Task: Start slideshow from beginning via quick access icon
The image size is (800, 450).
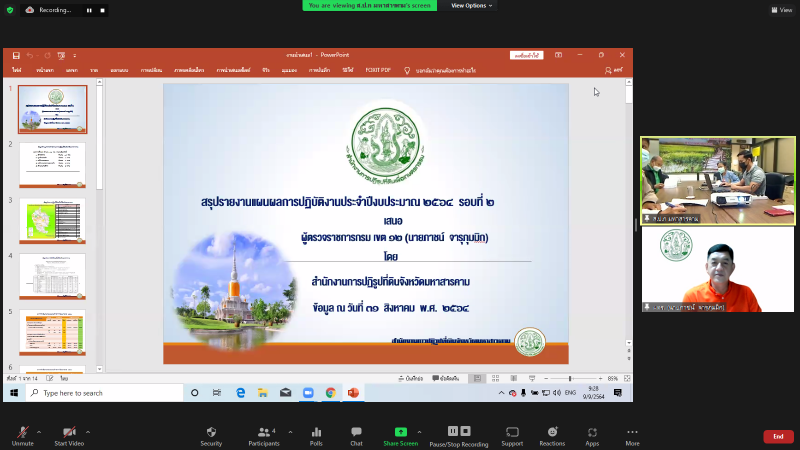Action: pos(61,56)
